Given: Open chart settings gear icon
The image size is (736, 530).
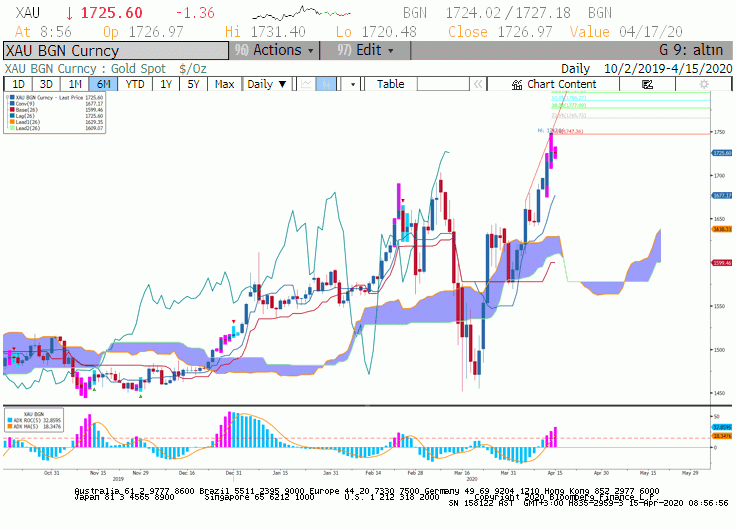Looking at the screenshot, I should (704, 84).
